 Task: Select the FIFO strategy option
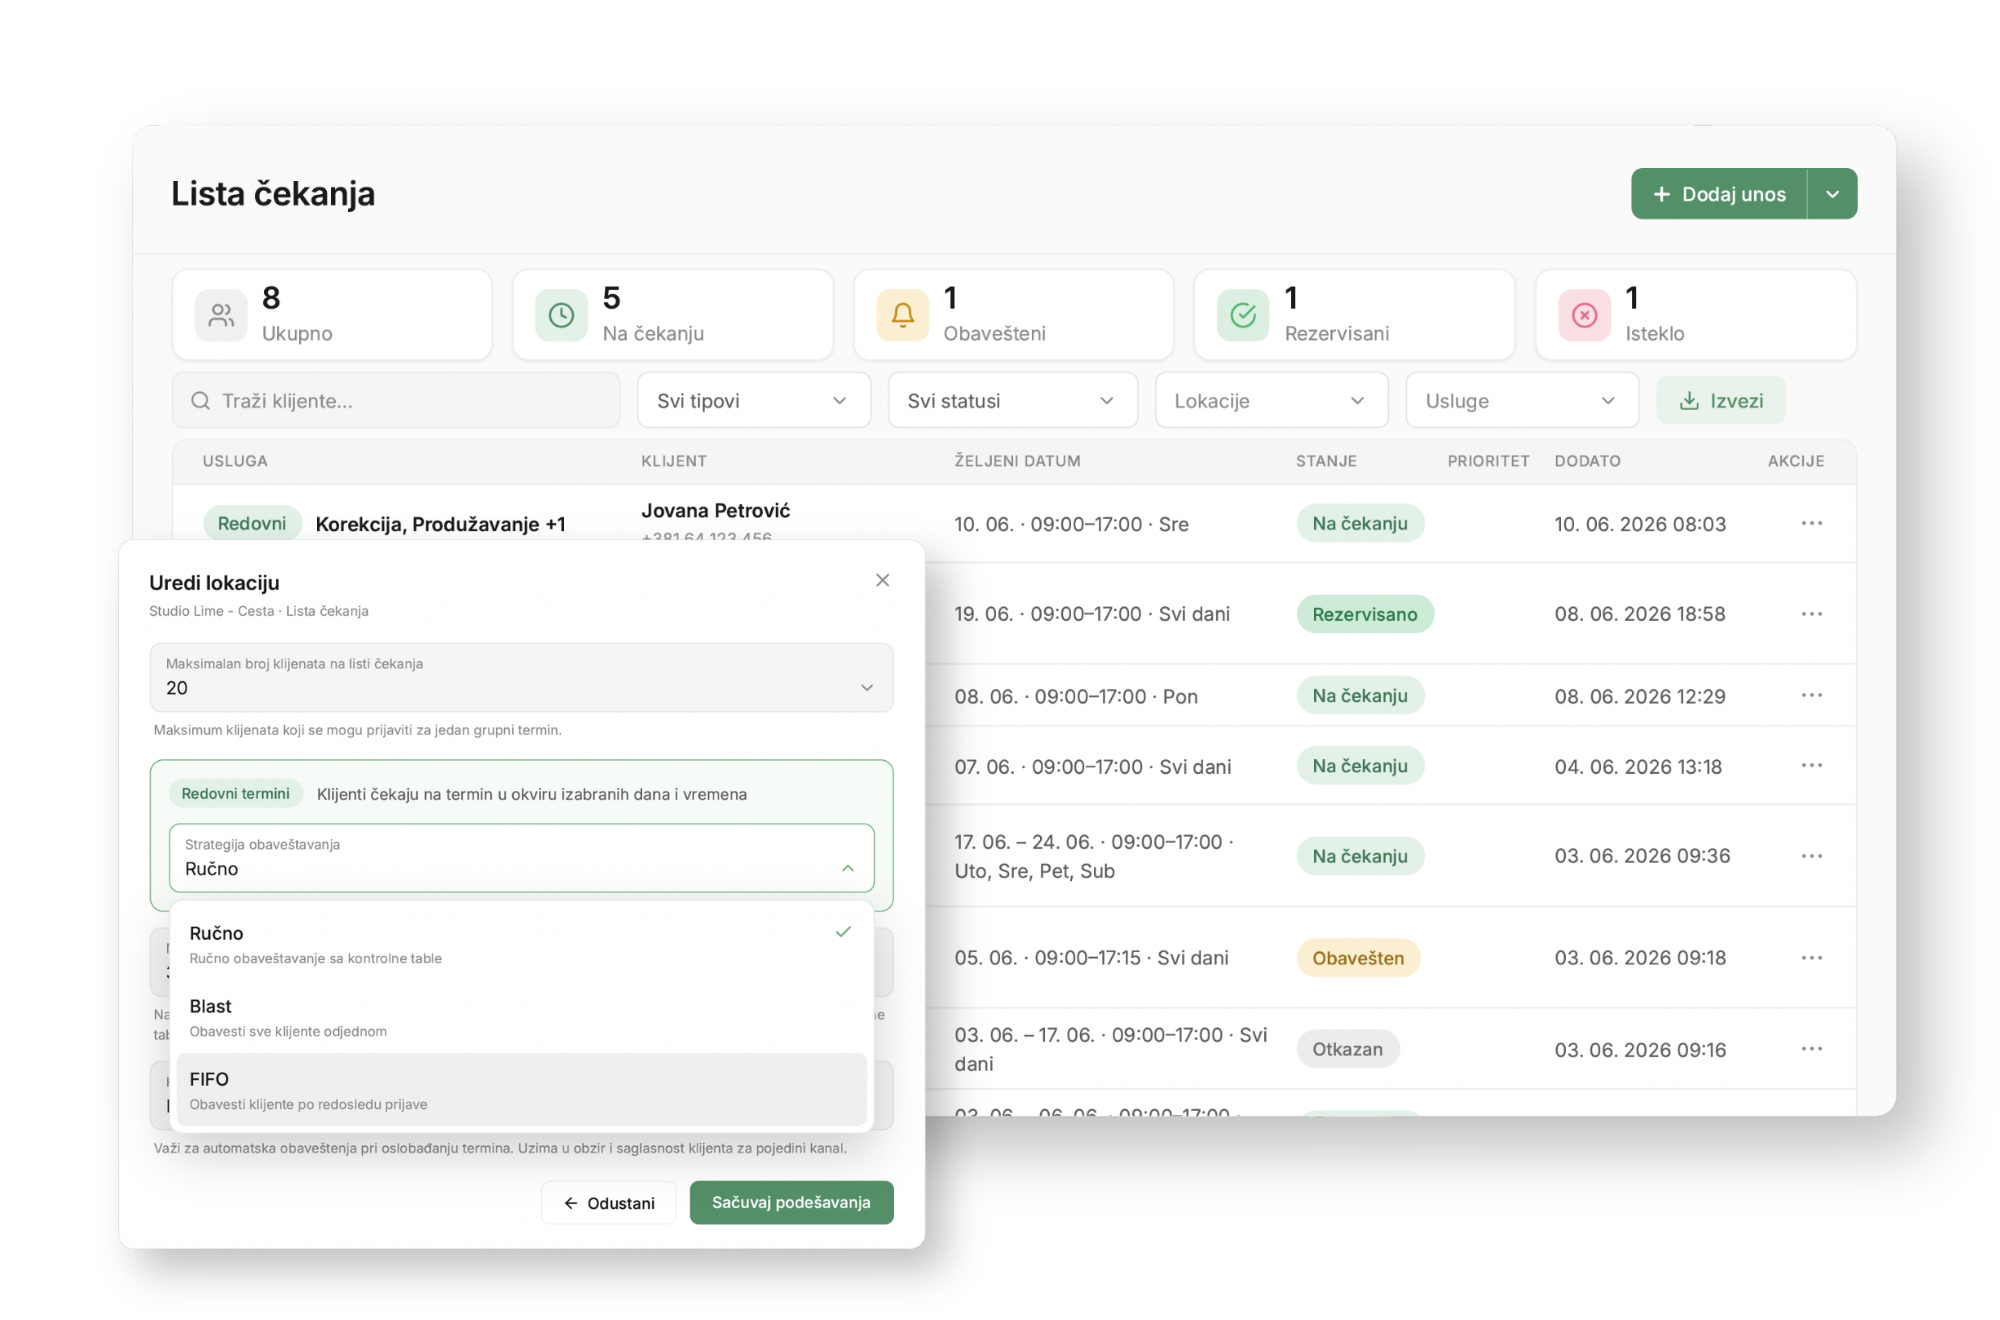pos(521,1090)
